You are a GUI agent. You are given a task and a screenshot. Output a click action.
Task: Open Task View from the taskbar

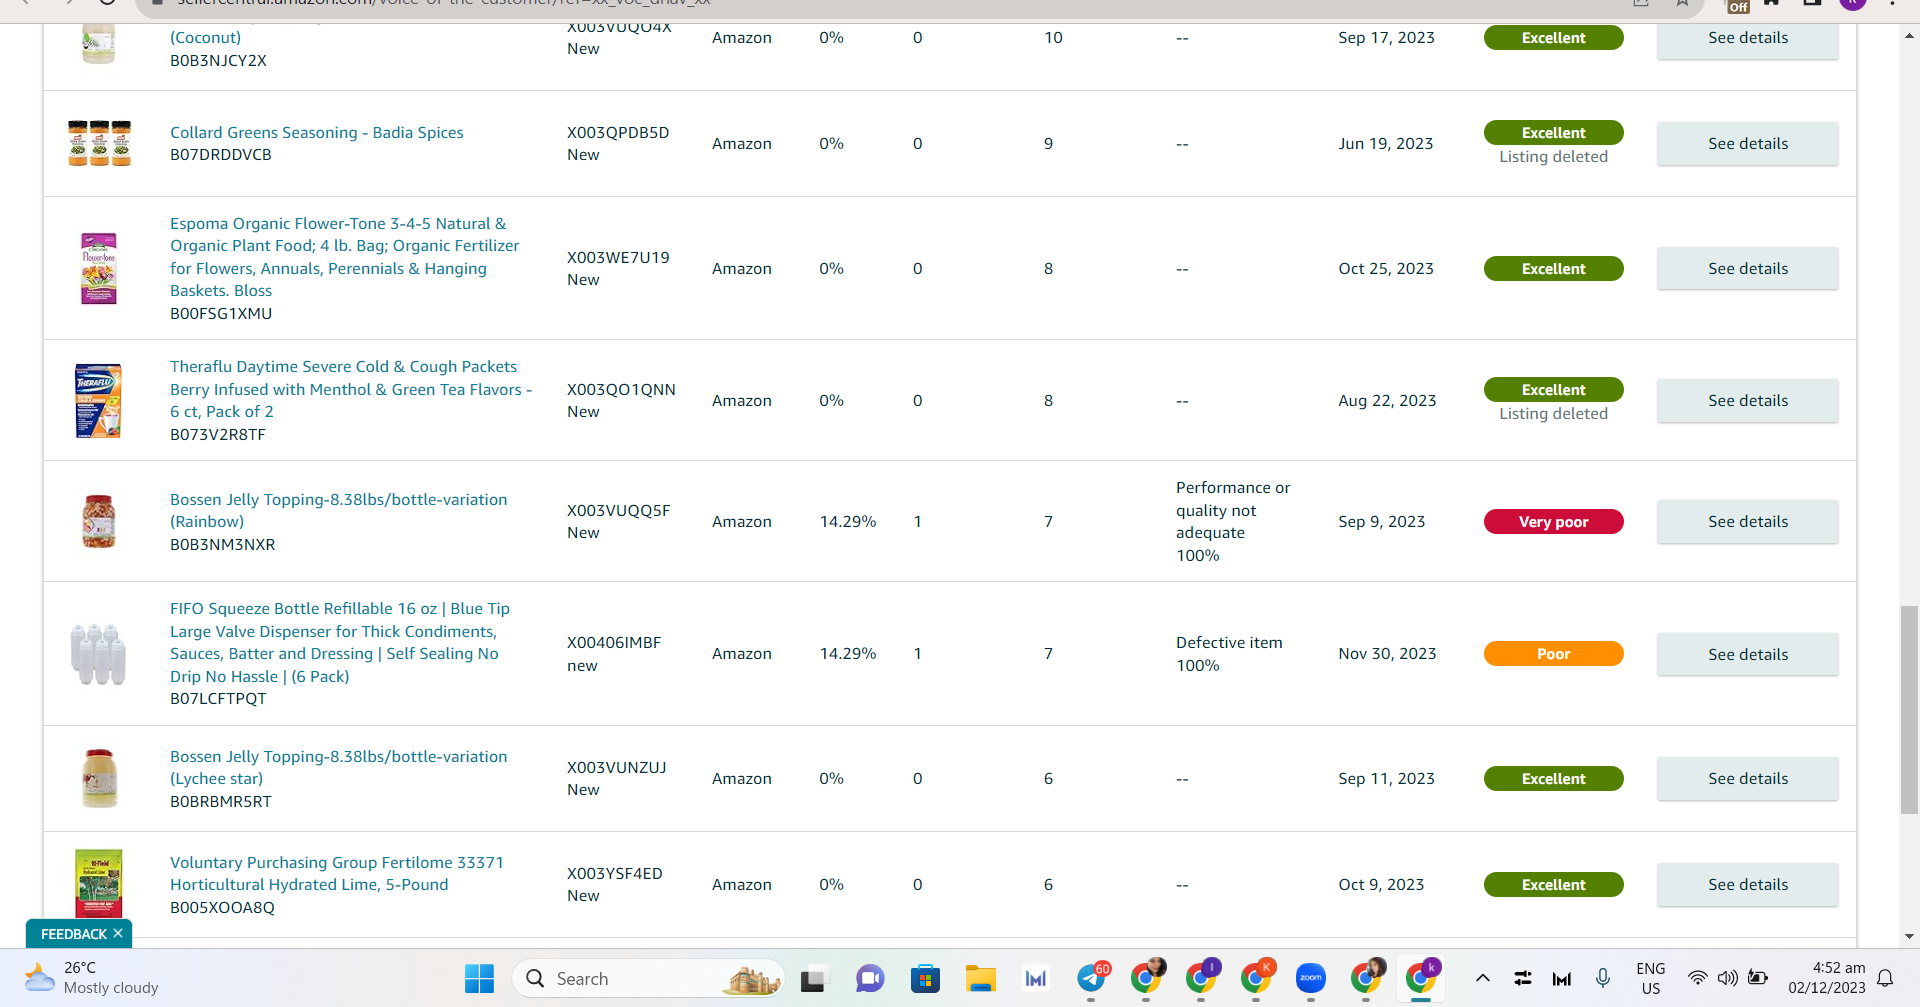tap(814, 978)
